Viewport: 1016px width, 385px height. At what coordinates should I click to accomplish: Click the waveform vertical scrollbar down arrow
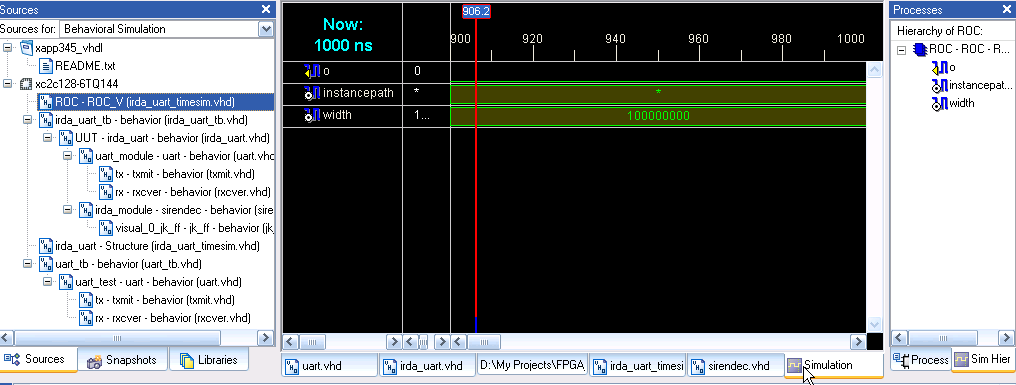pos(874,324)
